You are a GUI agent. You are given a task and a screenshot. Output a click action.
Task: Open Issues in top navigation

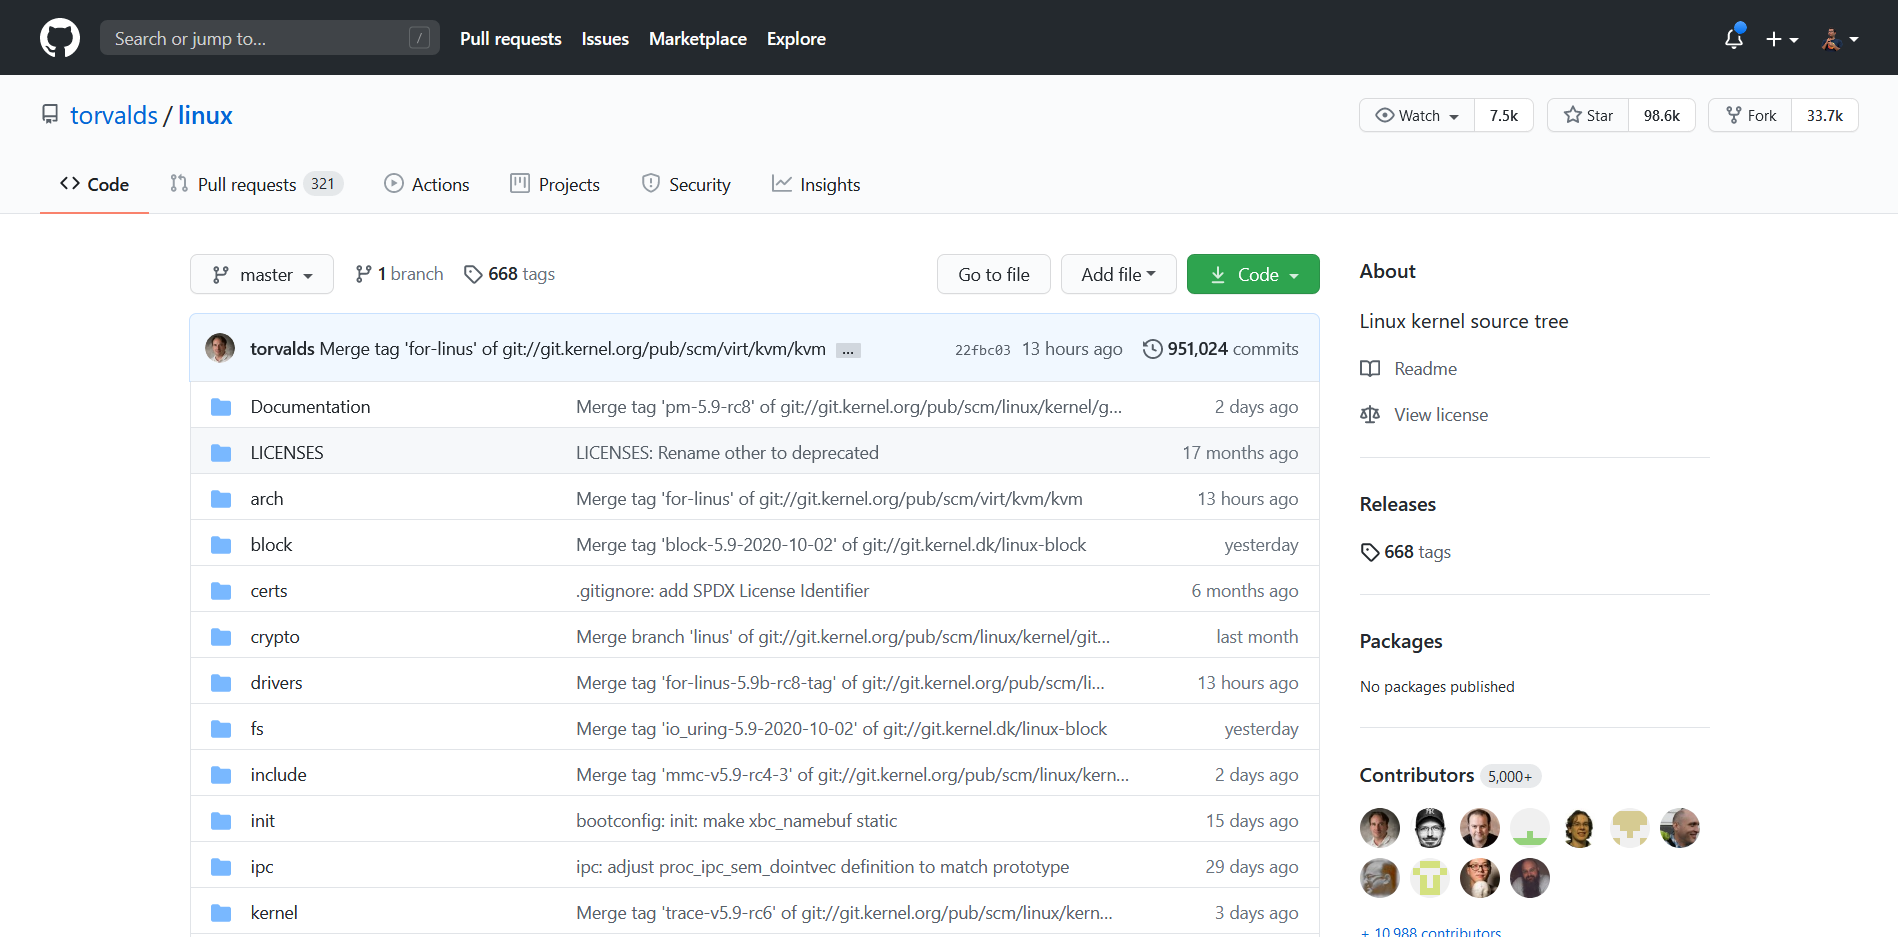pyautogui.click(x=605, y=39)
